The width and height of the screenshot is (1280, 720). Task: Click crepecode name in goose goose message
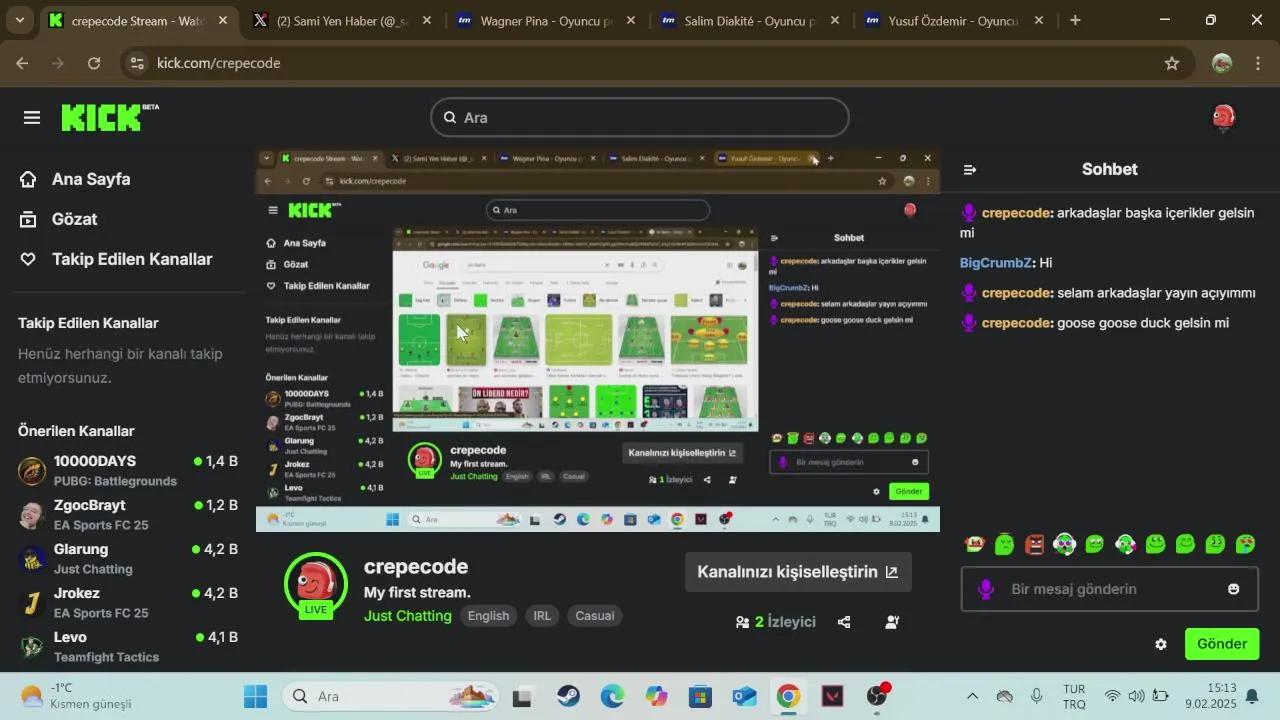pyautogui.click(x=1016, y=323)
